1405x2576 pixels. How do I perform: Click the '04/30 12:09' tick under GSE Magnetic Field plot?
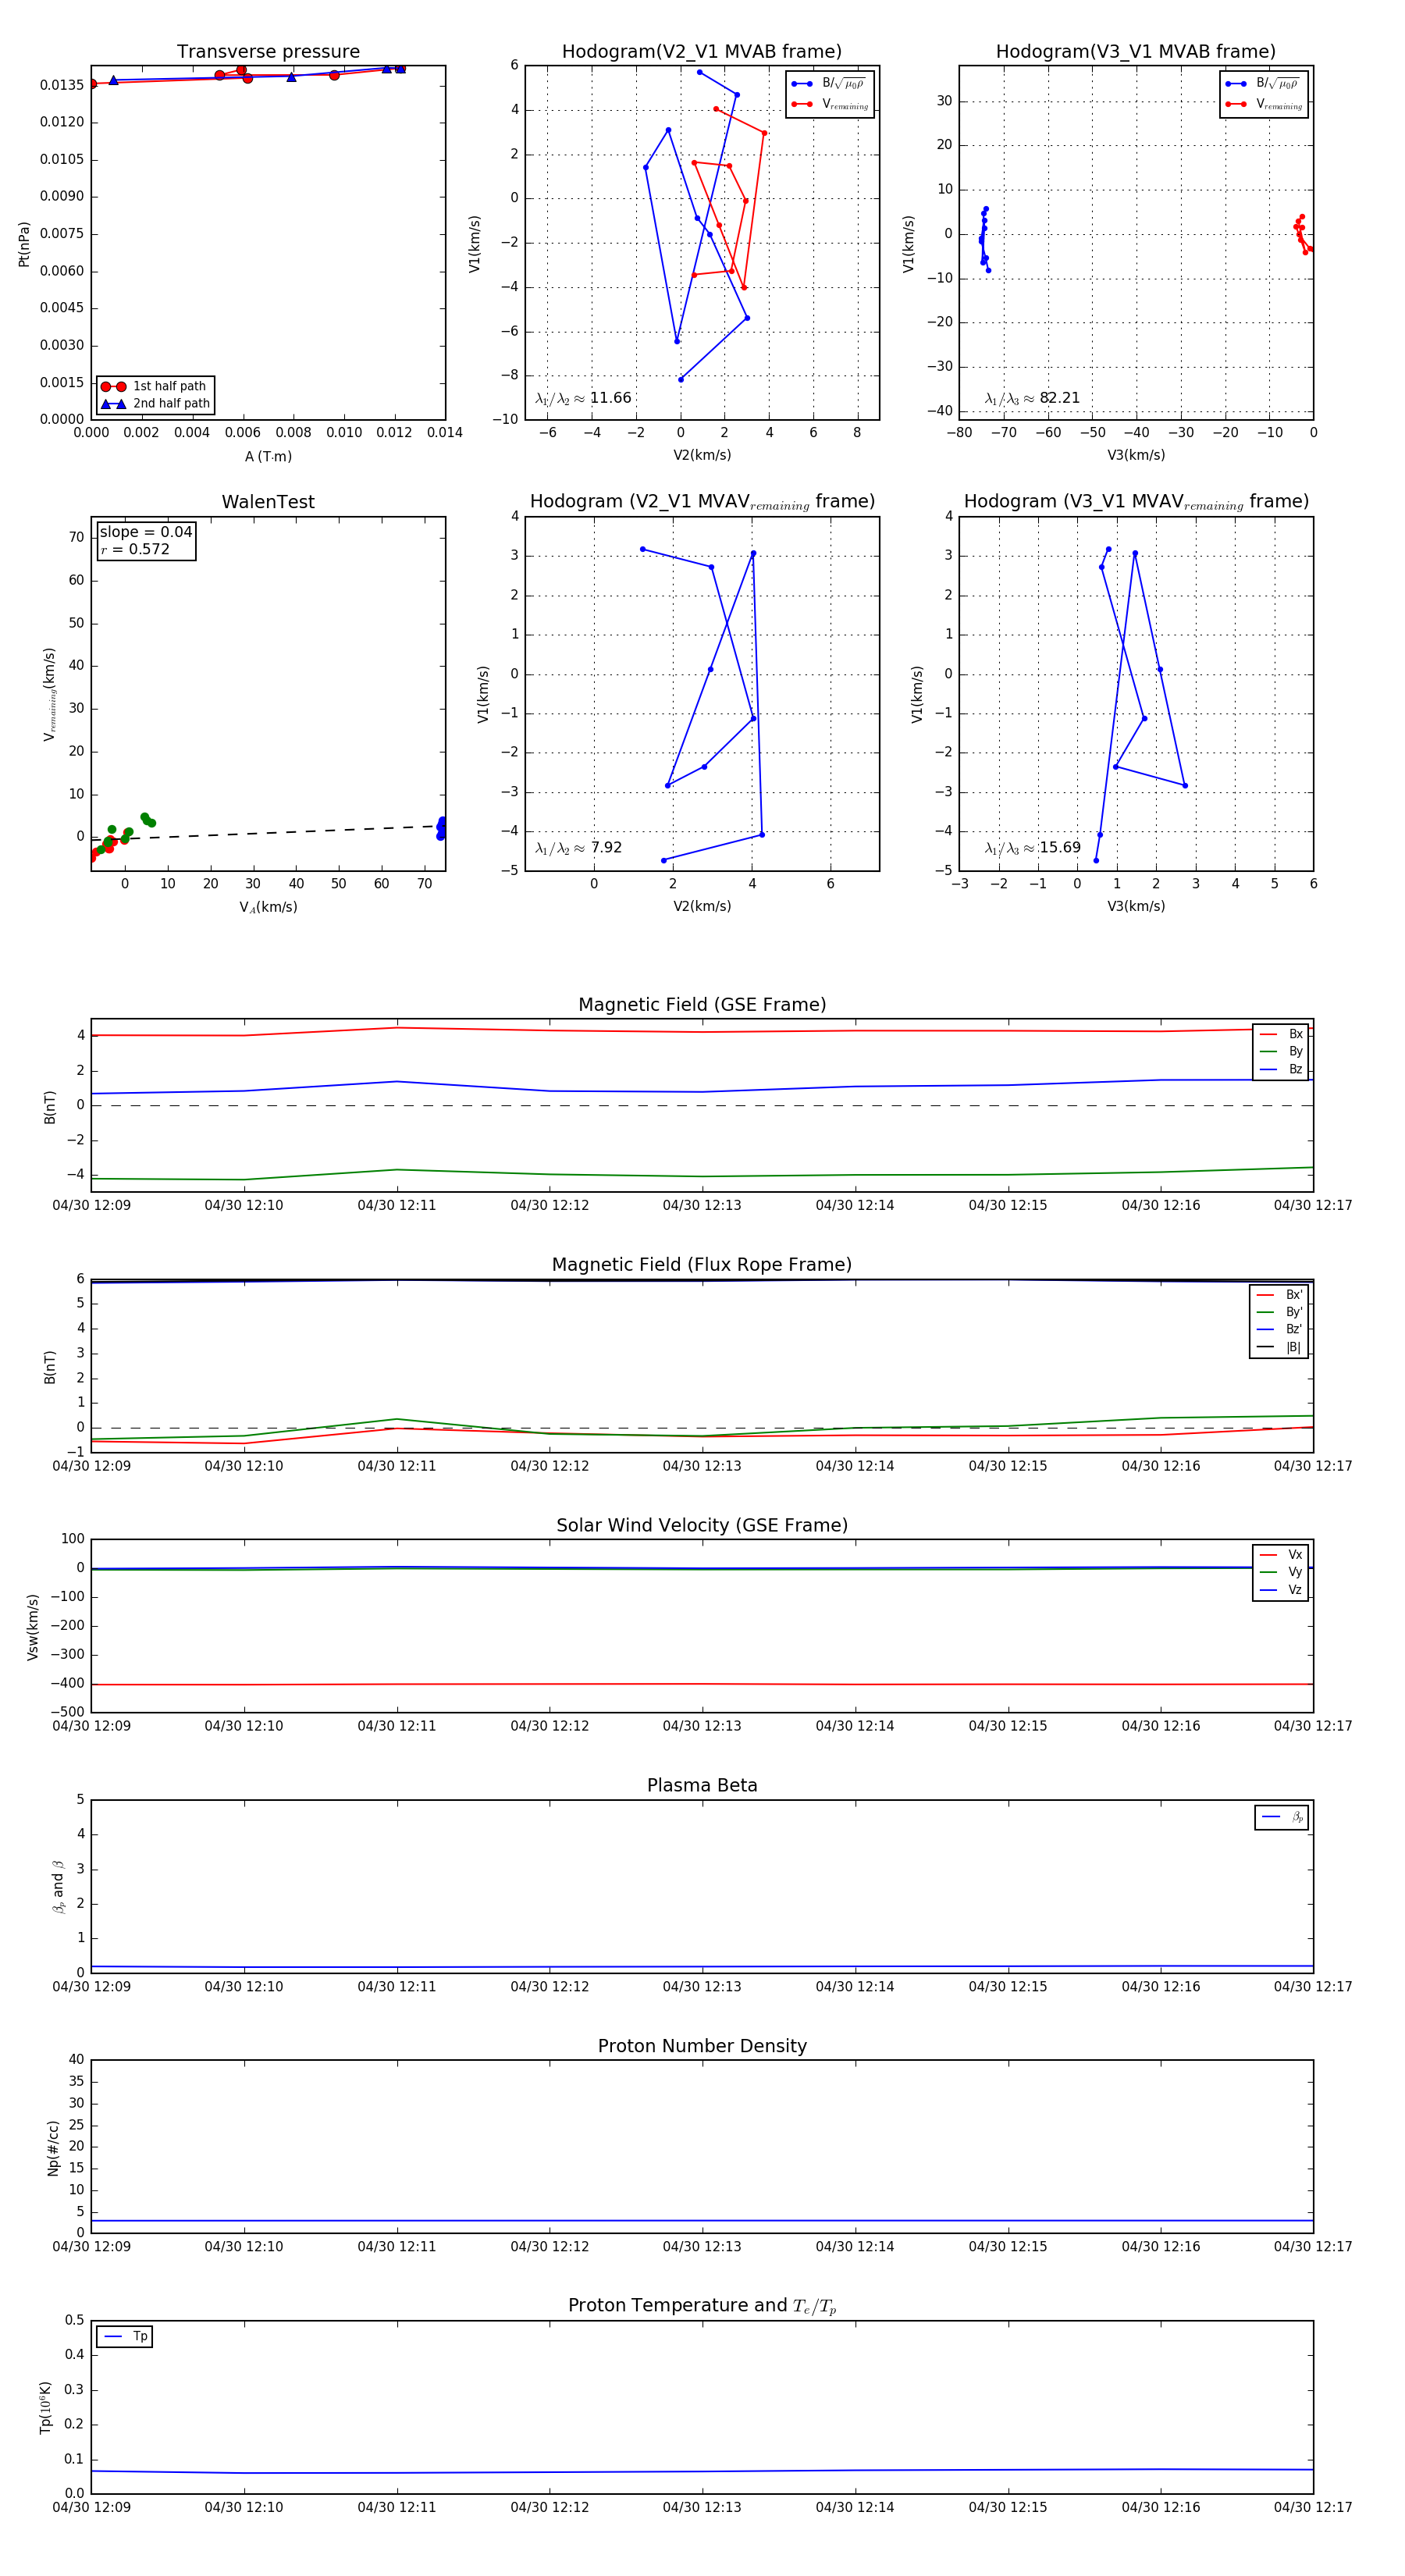click(91, 1205)
